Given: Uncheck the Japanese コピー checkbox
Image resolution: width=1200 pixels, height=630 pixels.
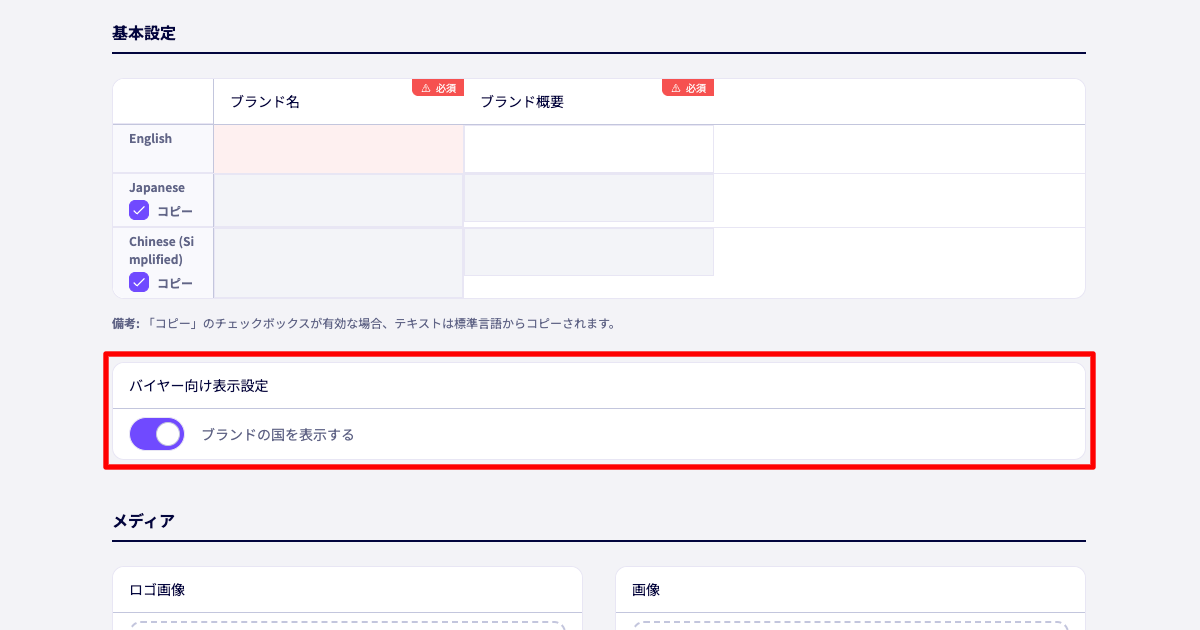Looking at the screenshot, I should (139, 211).
